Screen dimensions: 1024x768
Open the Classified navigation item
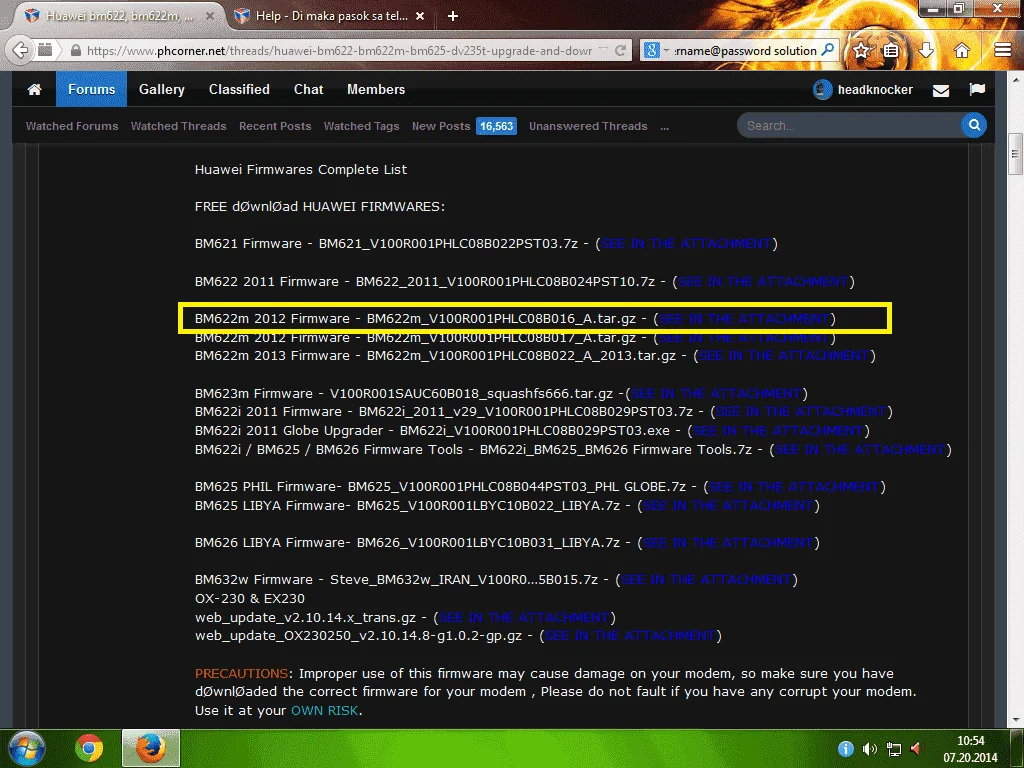pyautogui.click(x=239, y=89)
